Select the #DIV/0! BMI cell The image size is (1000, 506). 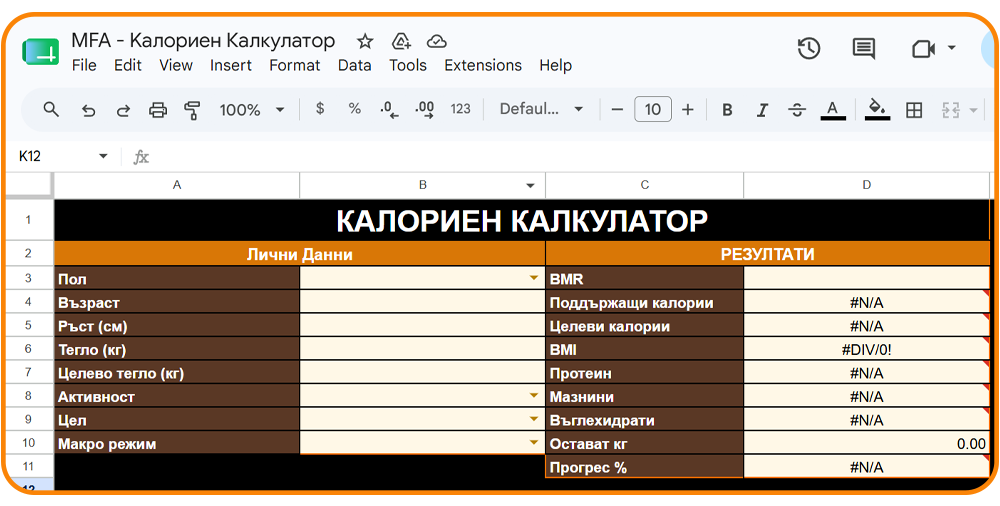(866, 349)
